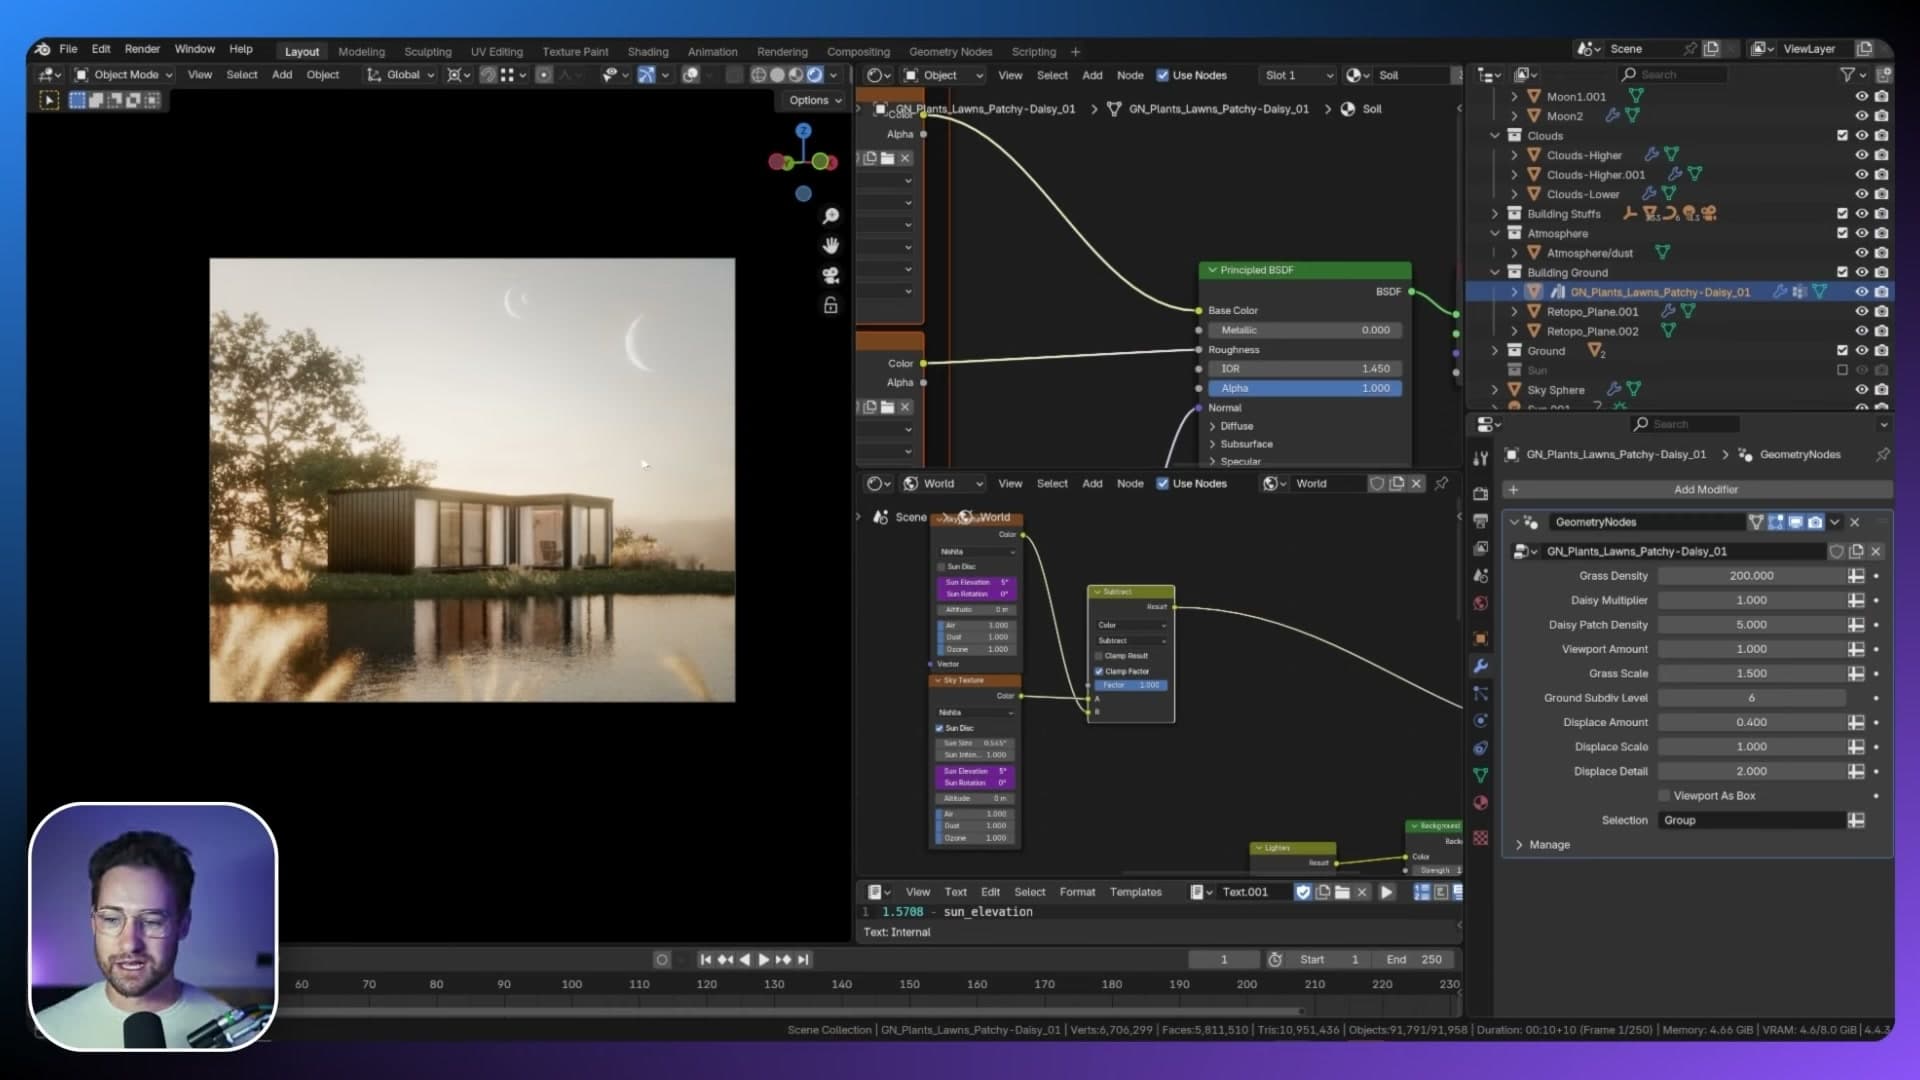Image resolution: width=1920 pixels, height=1080 pixels.
Task: Click the Add Modifier button
Action: coord(1697,490)
